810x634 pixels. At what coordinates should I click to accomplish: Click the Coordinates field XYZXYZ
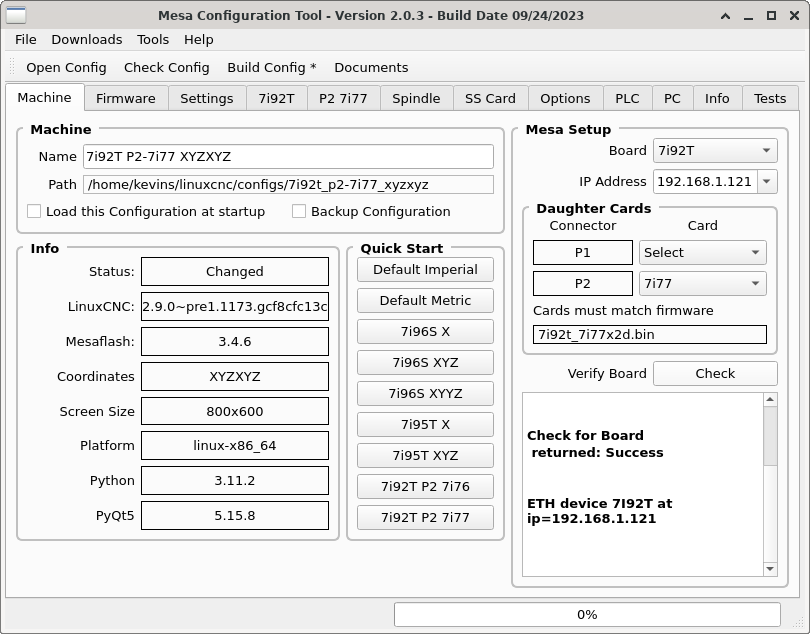(x=235, y=377)
